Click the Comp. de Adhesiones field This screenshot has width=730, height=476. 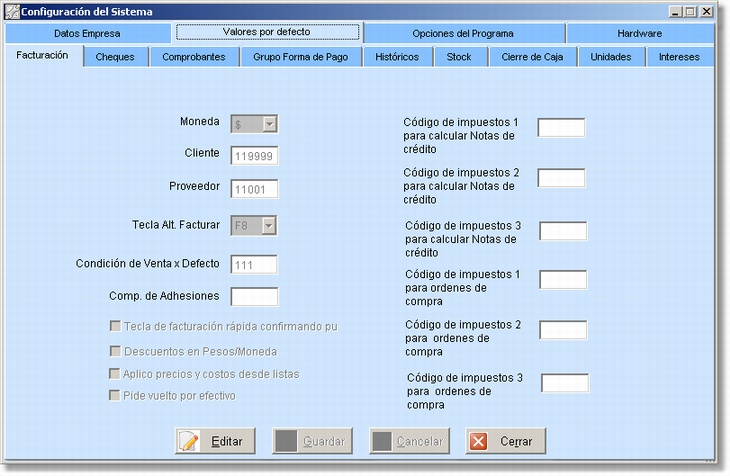tap(254, 296)
